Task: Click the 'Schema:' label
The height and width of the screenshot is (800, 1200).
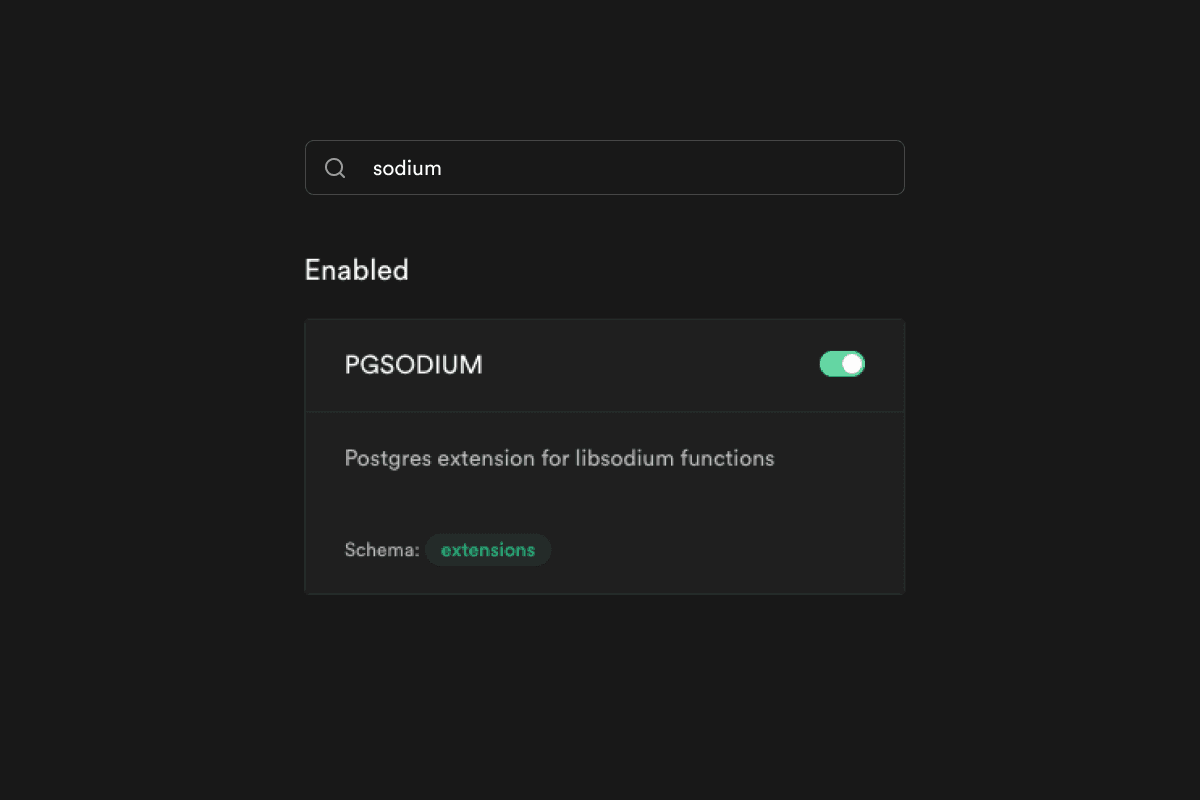Action: click(381, 550)
